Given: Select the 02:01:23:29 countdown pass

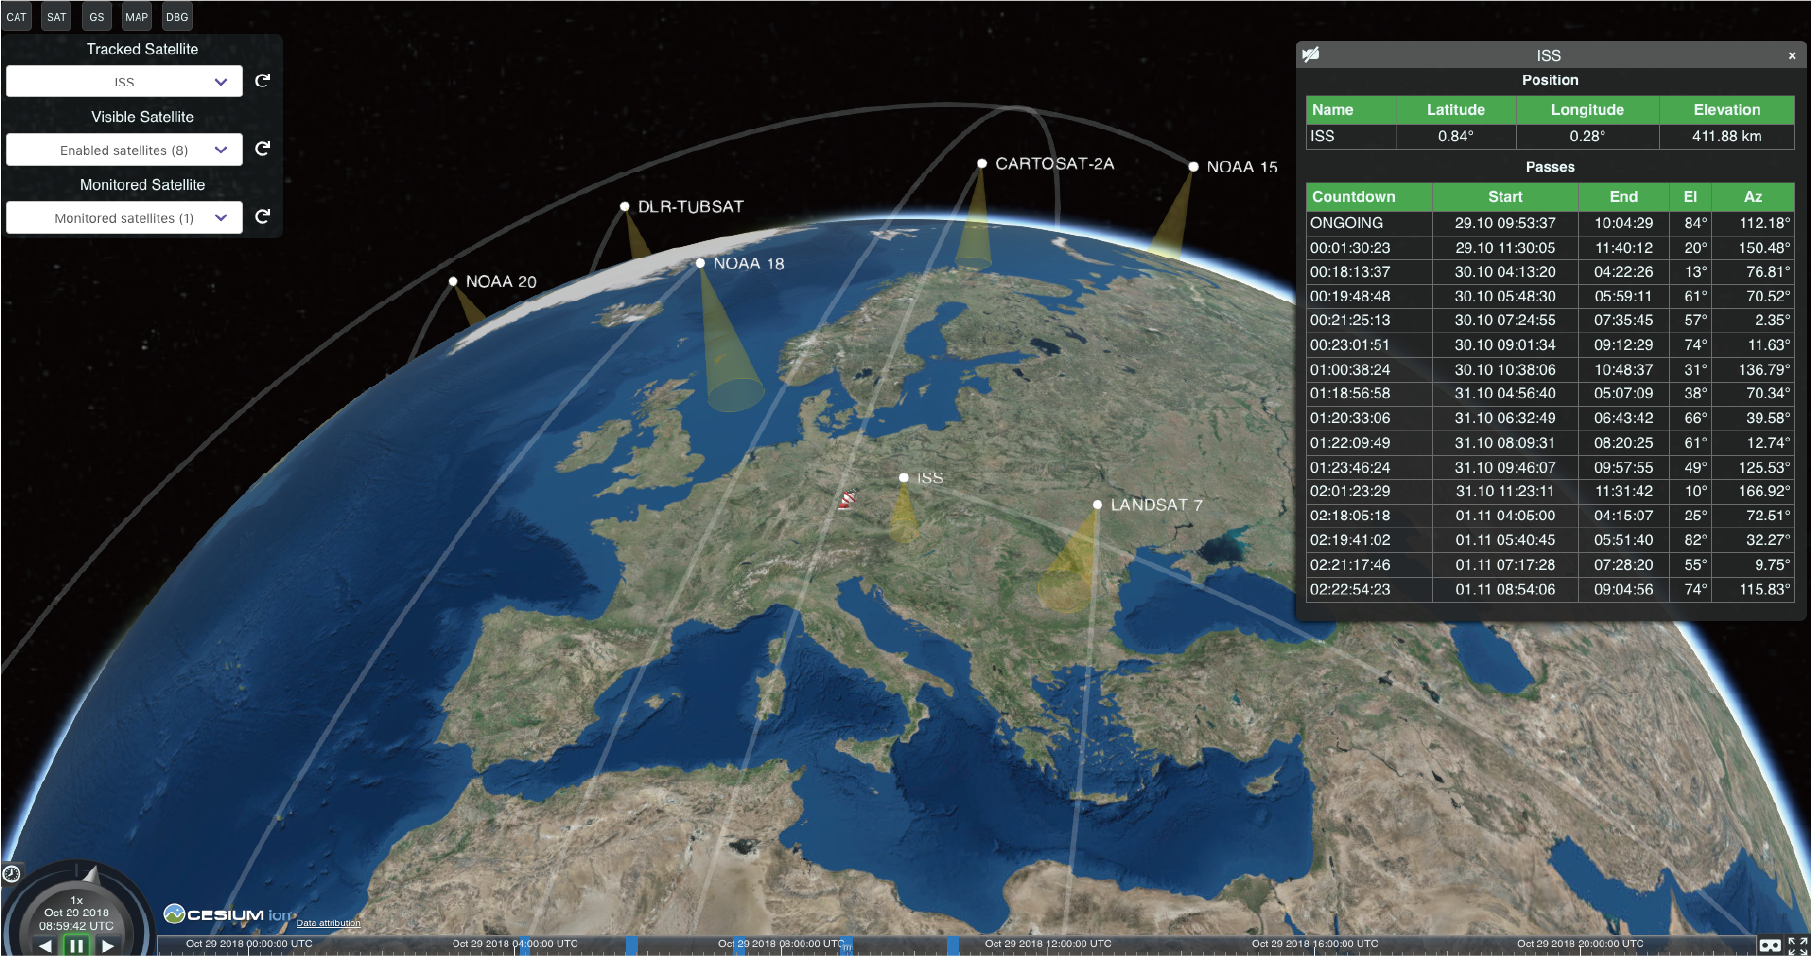Looking at the screenshot, I should pyautogui.click(x=1550, y=491).
